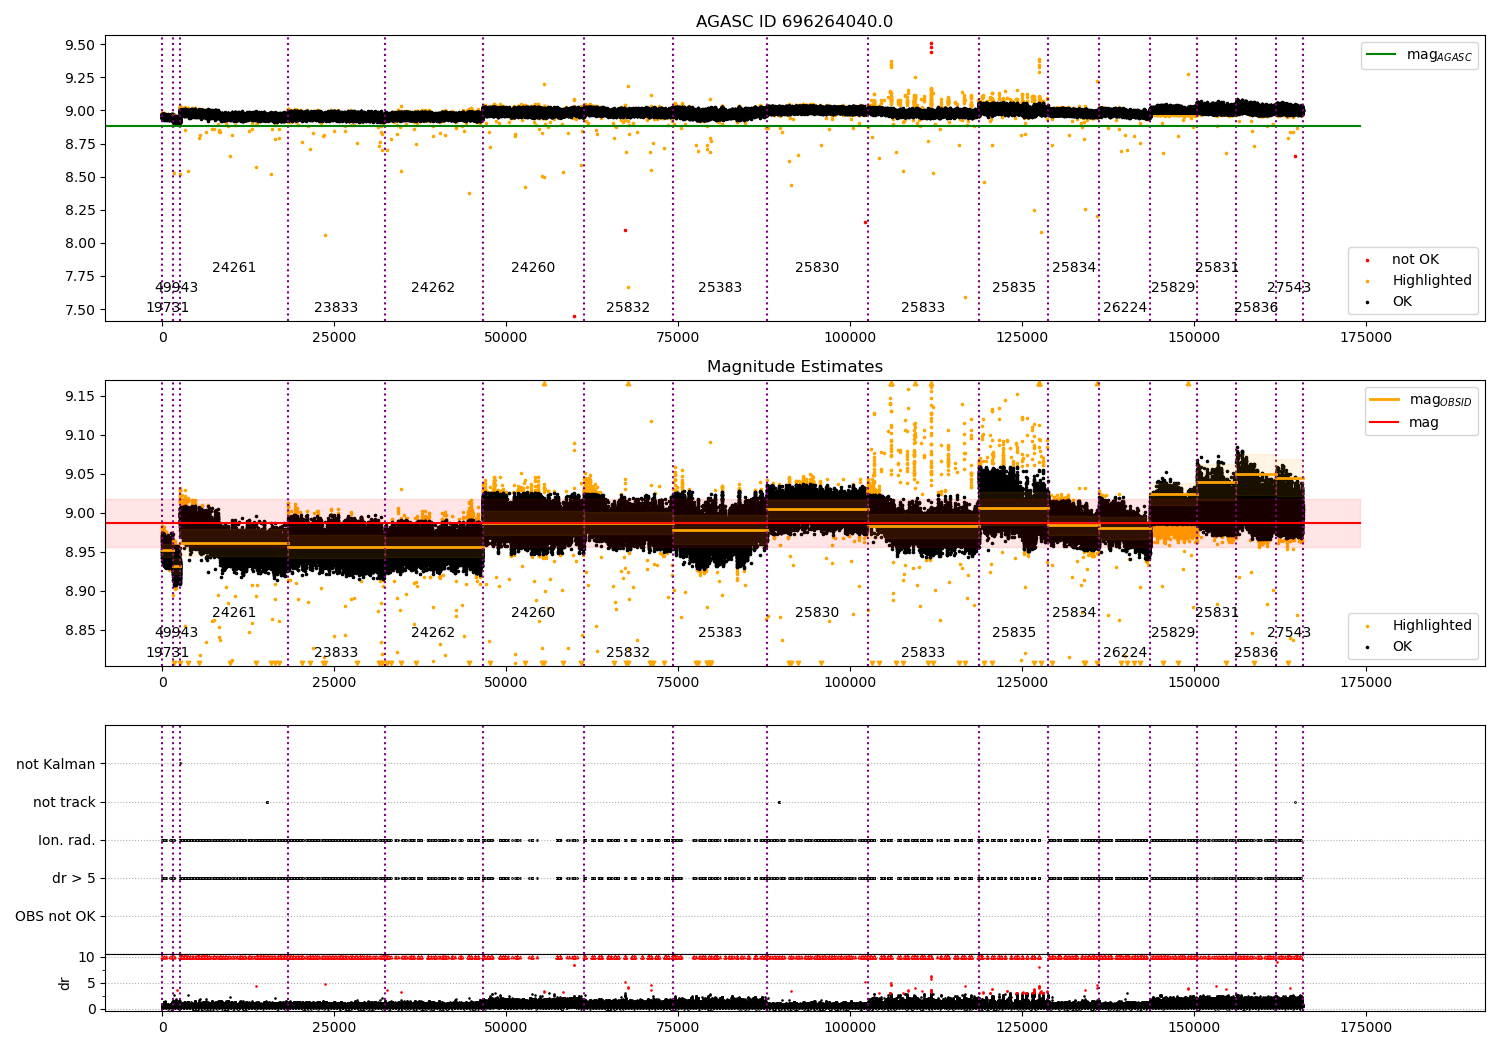
Task: Select the Magnitude Estimates subplot title
Action: [x=794, y=367]
